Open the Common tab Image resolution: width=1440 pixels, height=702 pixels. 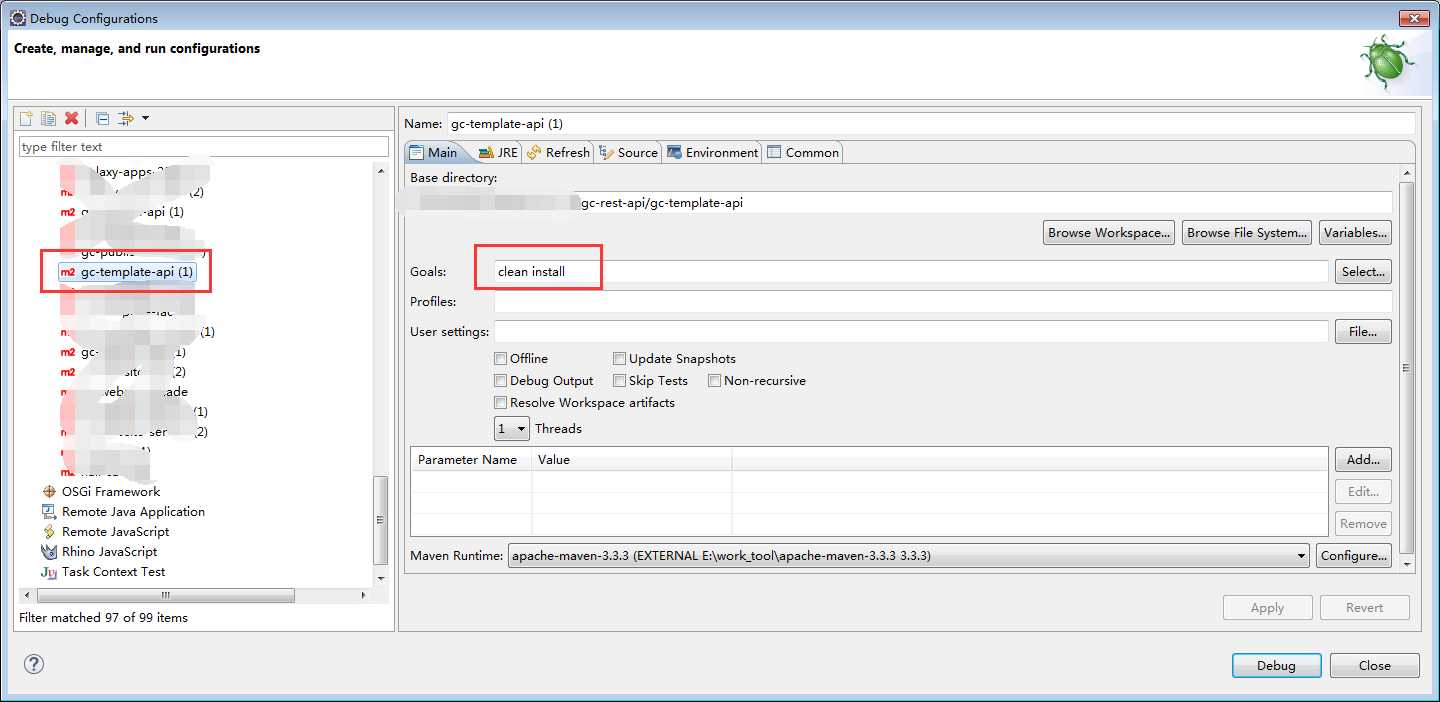803,152
